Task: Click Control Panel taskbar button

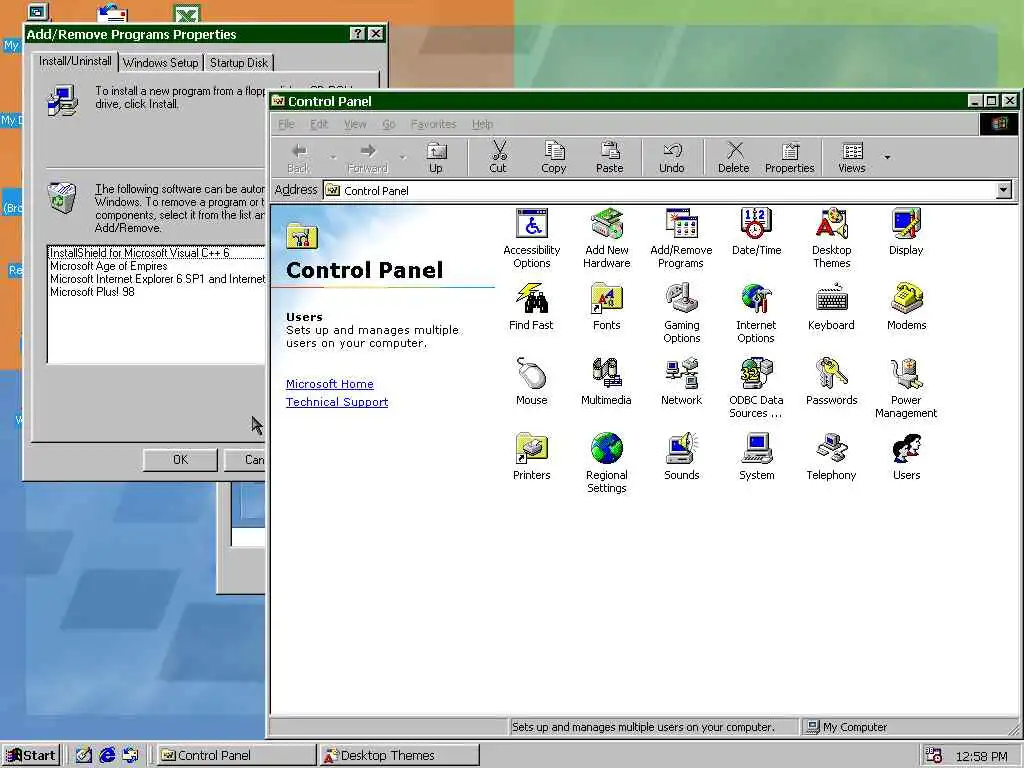Action: coord(236,756)
